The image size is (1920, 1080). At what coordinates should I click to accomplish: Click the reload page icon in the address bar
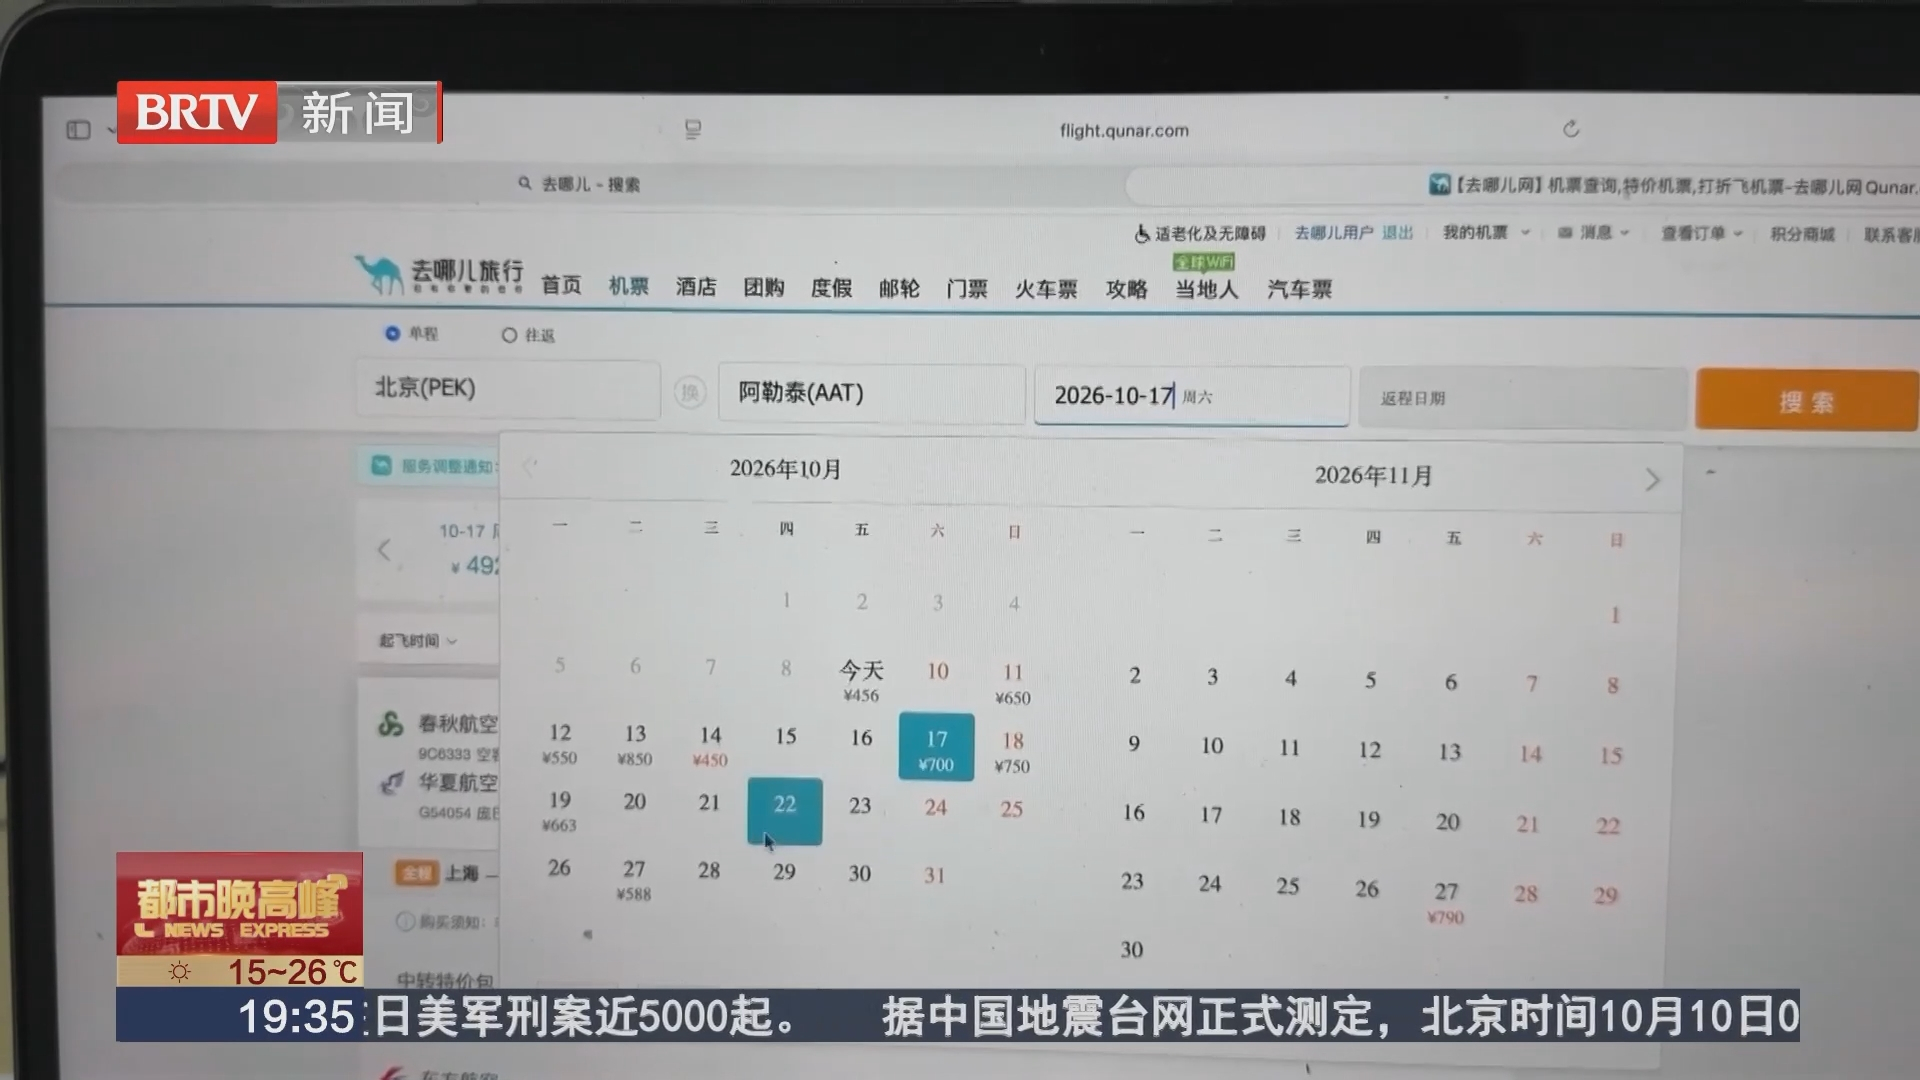pyautogui.click(x=1571, y=129)
